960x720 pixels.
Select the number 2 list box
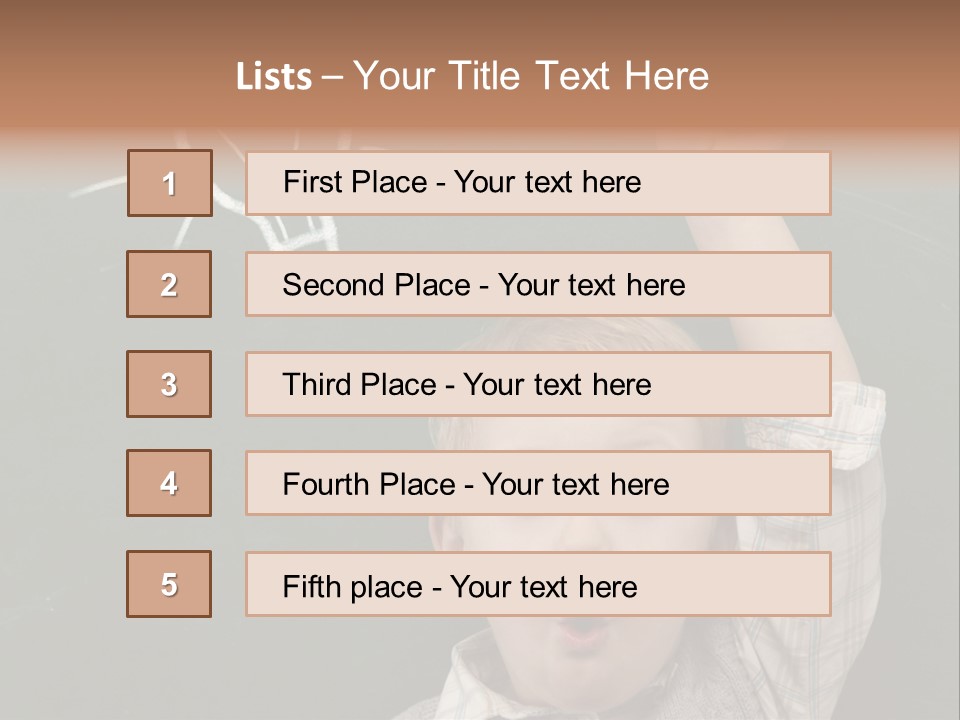(x=169, y=284)
